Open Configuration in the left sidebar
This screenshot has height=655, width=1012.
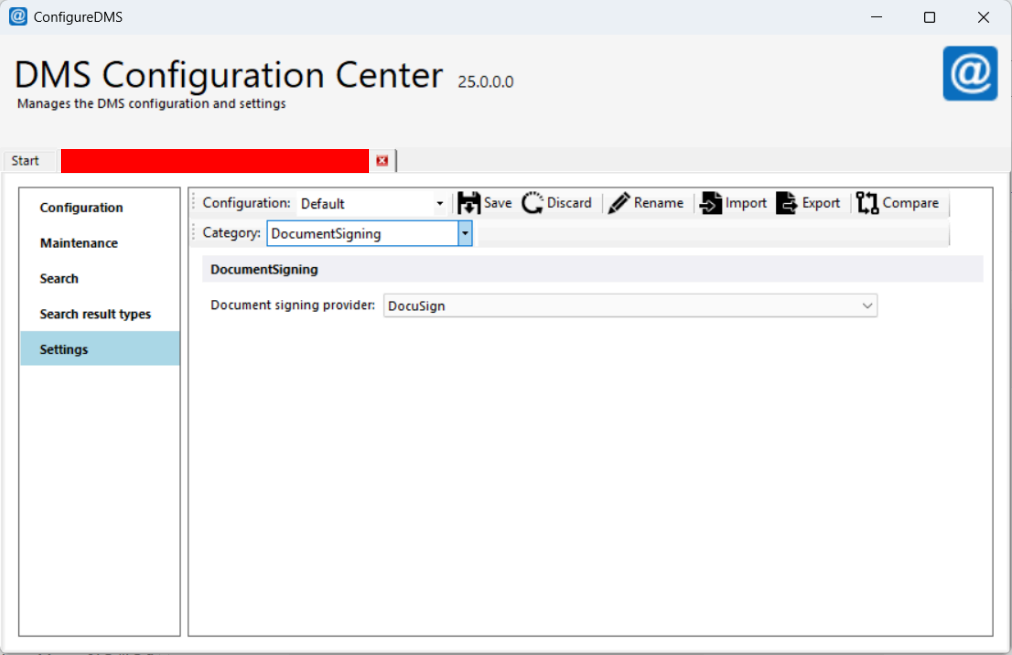tap(81, 208)
